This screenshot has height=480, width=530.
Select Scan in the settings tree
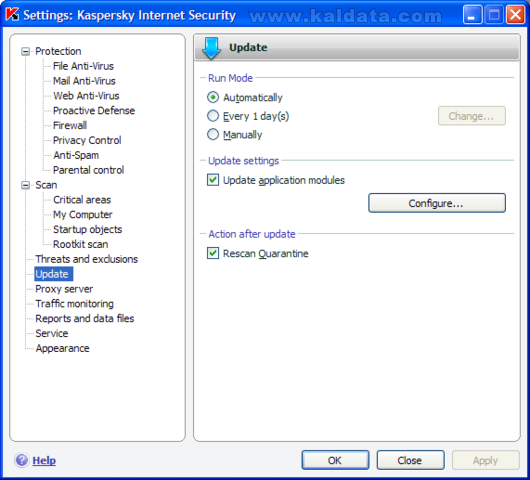46,185
